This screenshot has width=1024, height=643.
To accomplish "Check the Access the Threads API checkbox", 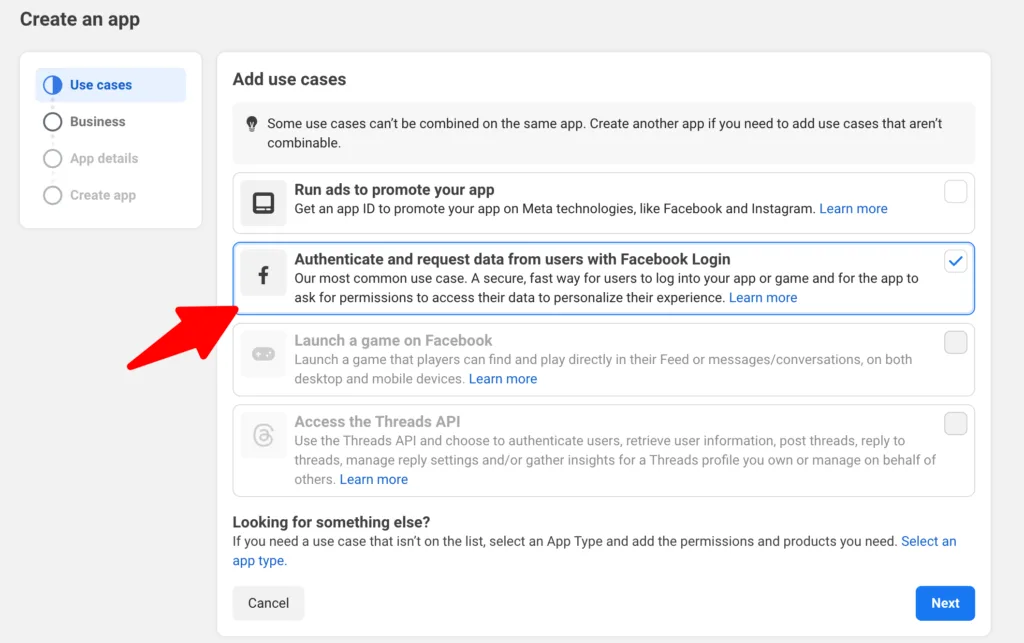I will coord(955,424).
